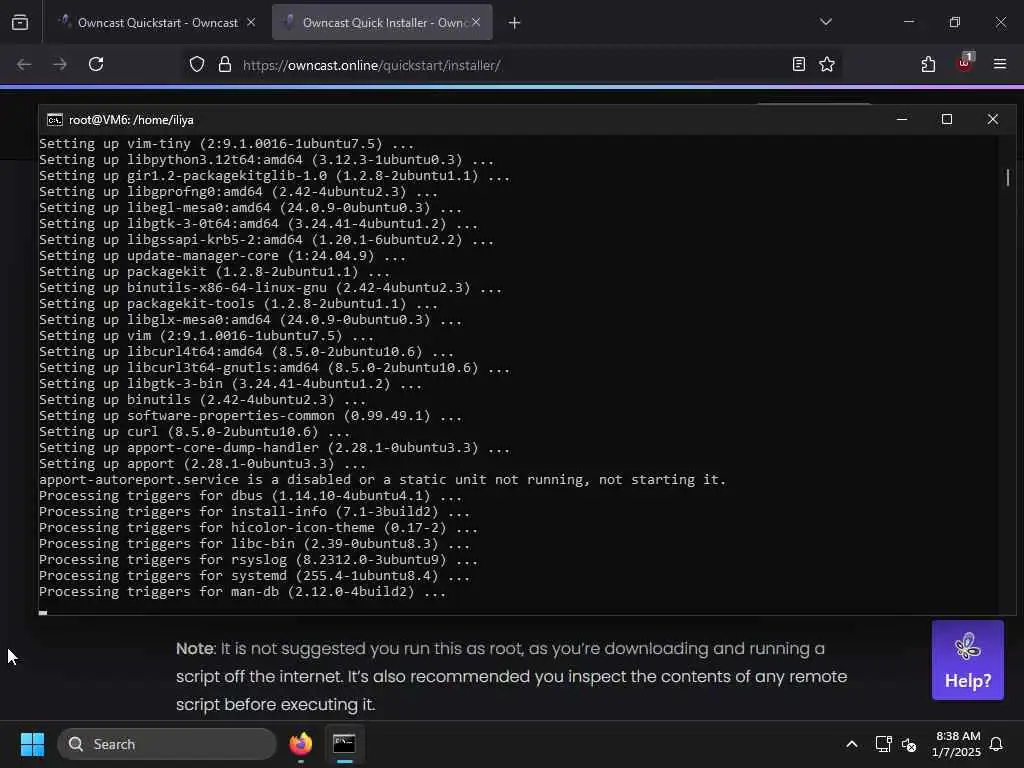Open Firefox View in the tab bar
This screenshot has height=768, width=1024.
[x=20, y=23]
